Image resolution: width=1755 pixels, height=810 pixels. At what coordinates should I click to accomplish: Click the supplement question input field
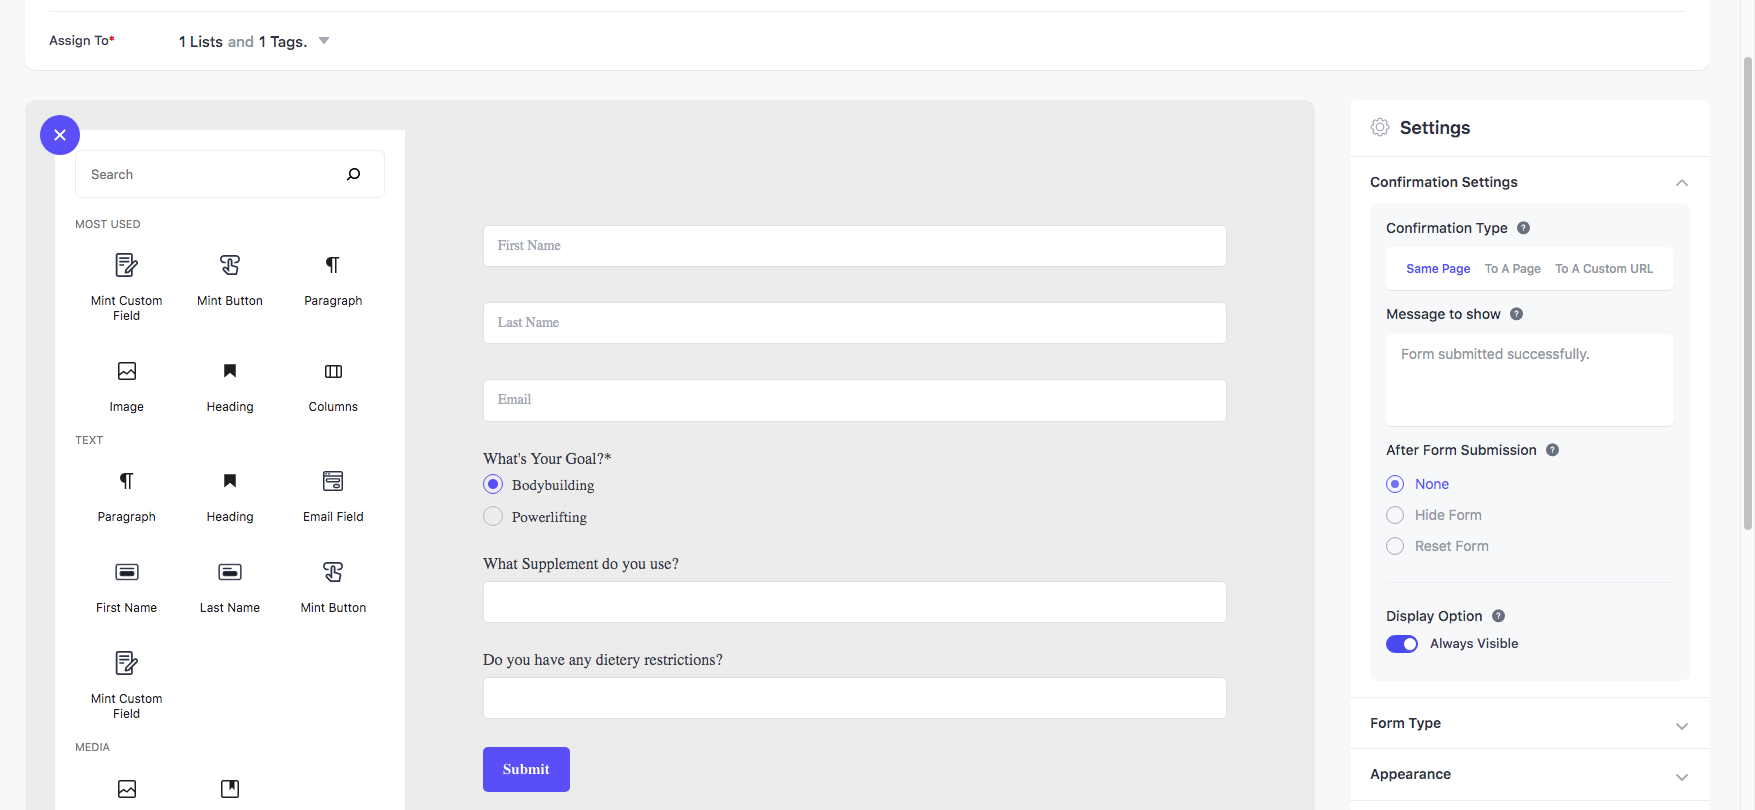[x=855, y=602]
